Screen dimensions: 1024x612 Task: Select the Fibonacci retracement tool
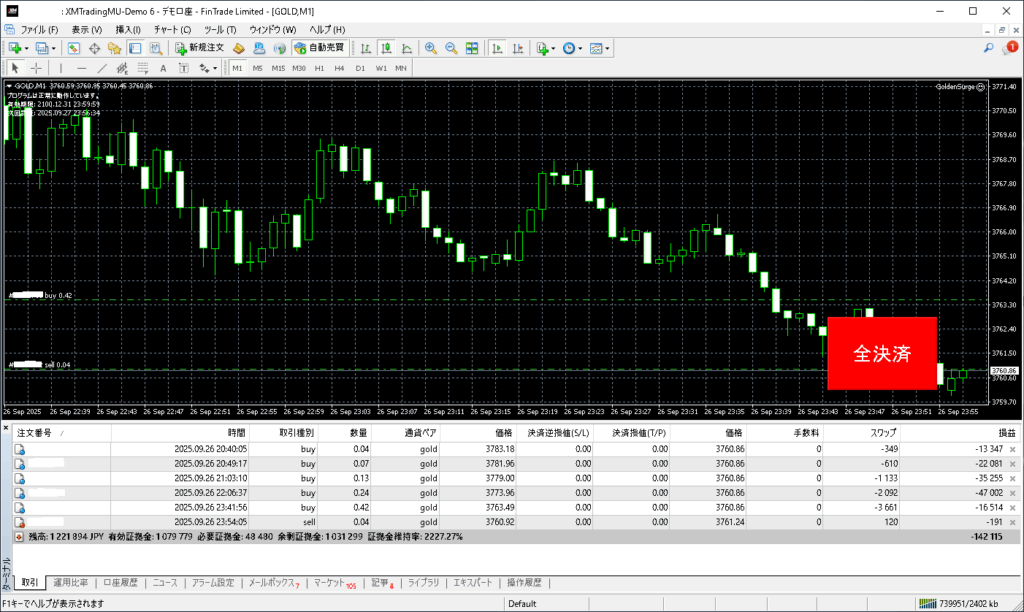click(x=142, y=68)
